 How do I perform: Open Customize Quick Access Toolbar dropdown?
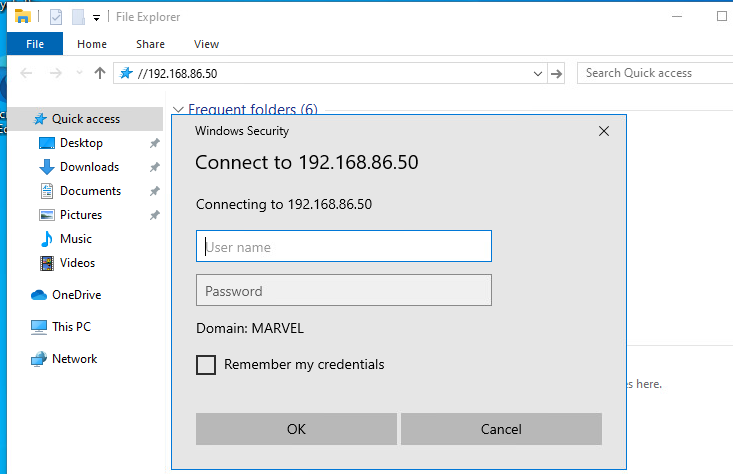(96, 17)
